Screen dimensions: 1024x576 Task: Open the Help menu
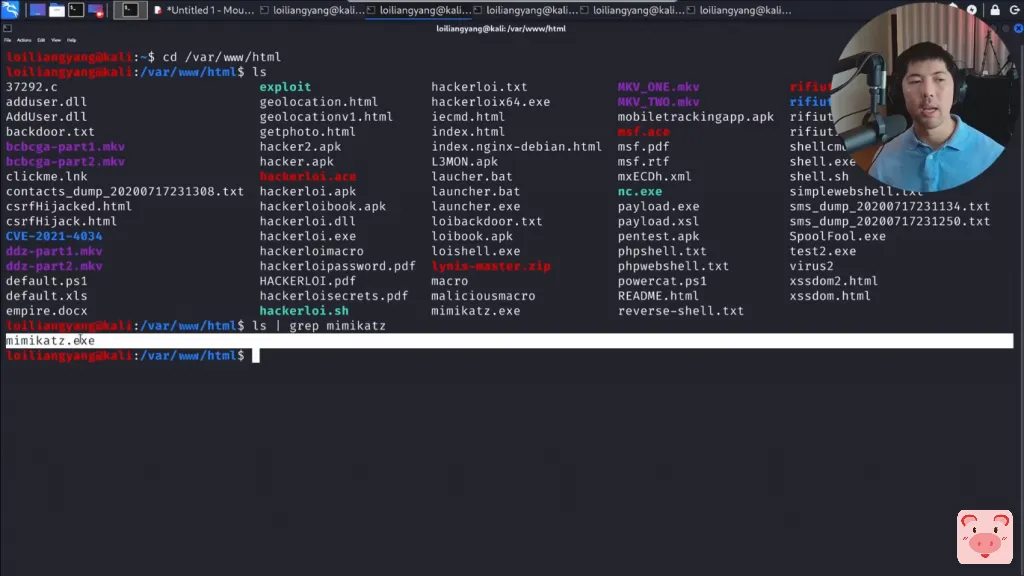[x=72, y=40]
